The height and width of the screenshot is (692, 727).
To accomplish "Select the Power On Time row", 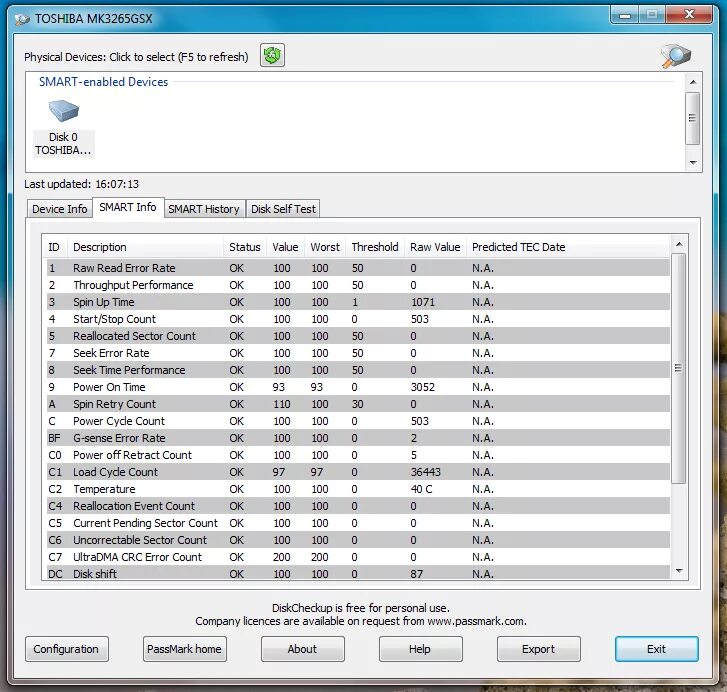I will pyautogui.click(x=358, y=387).
